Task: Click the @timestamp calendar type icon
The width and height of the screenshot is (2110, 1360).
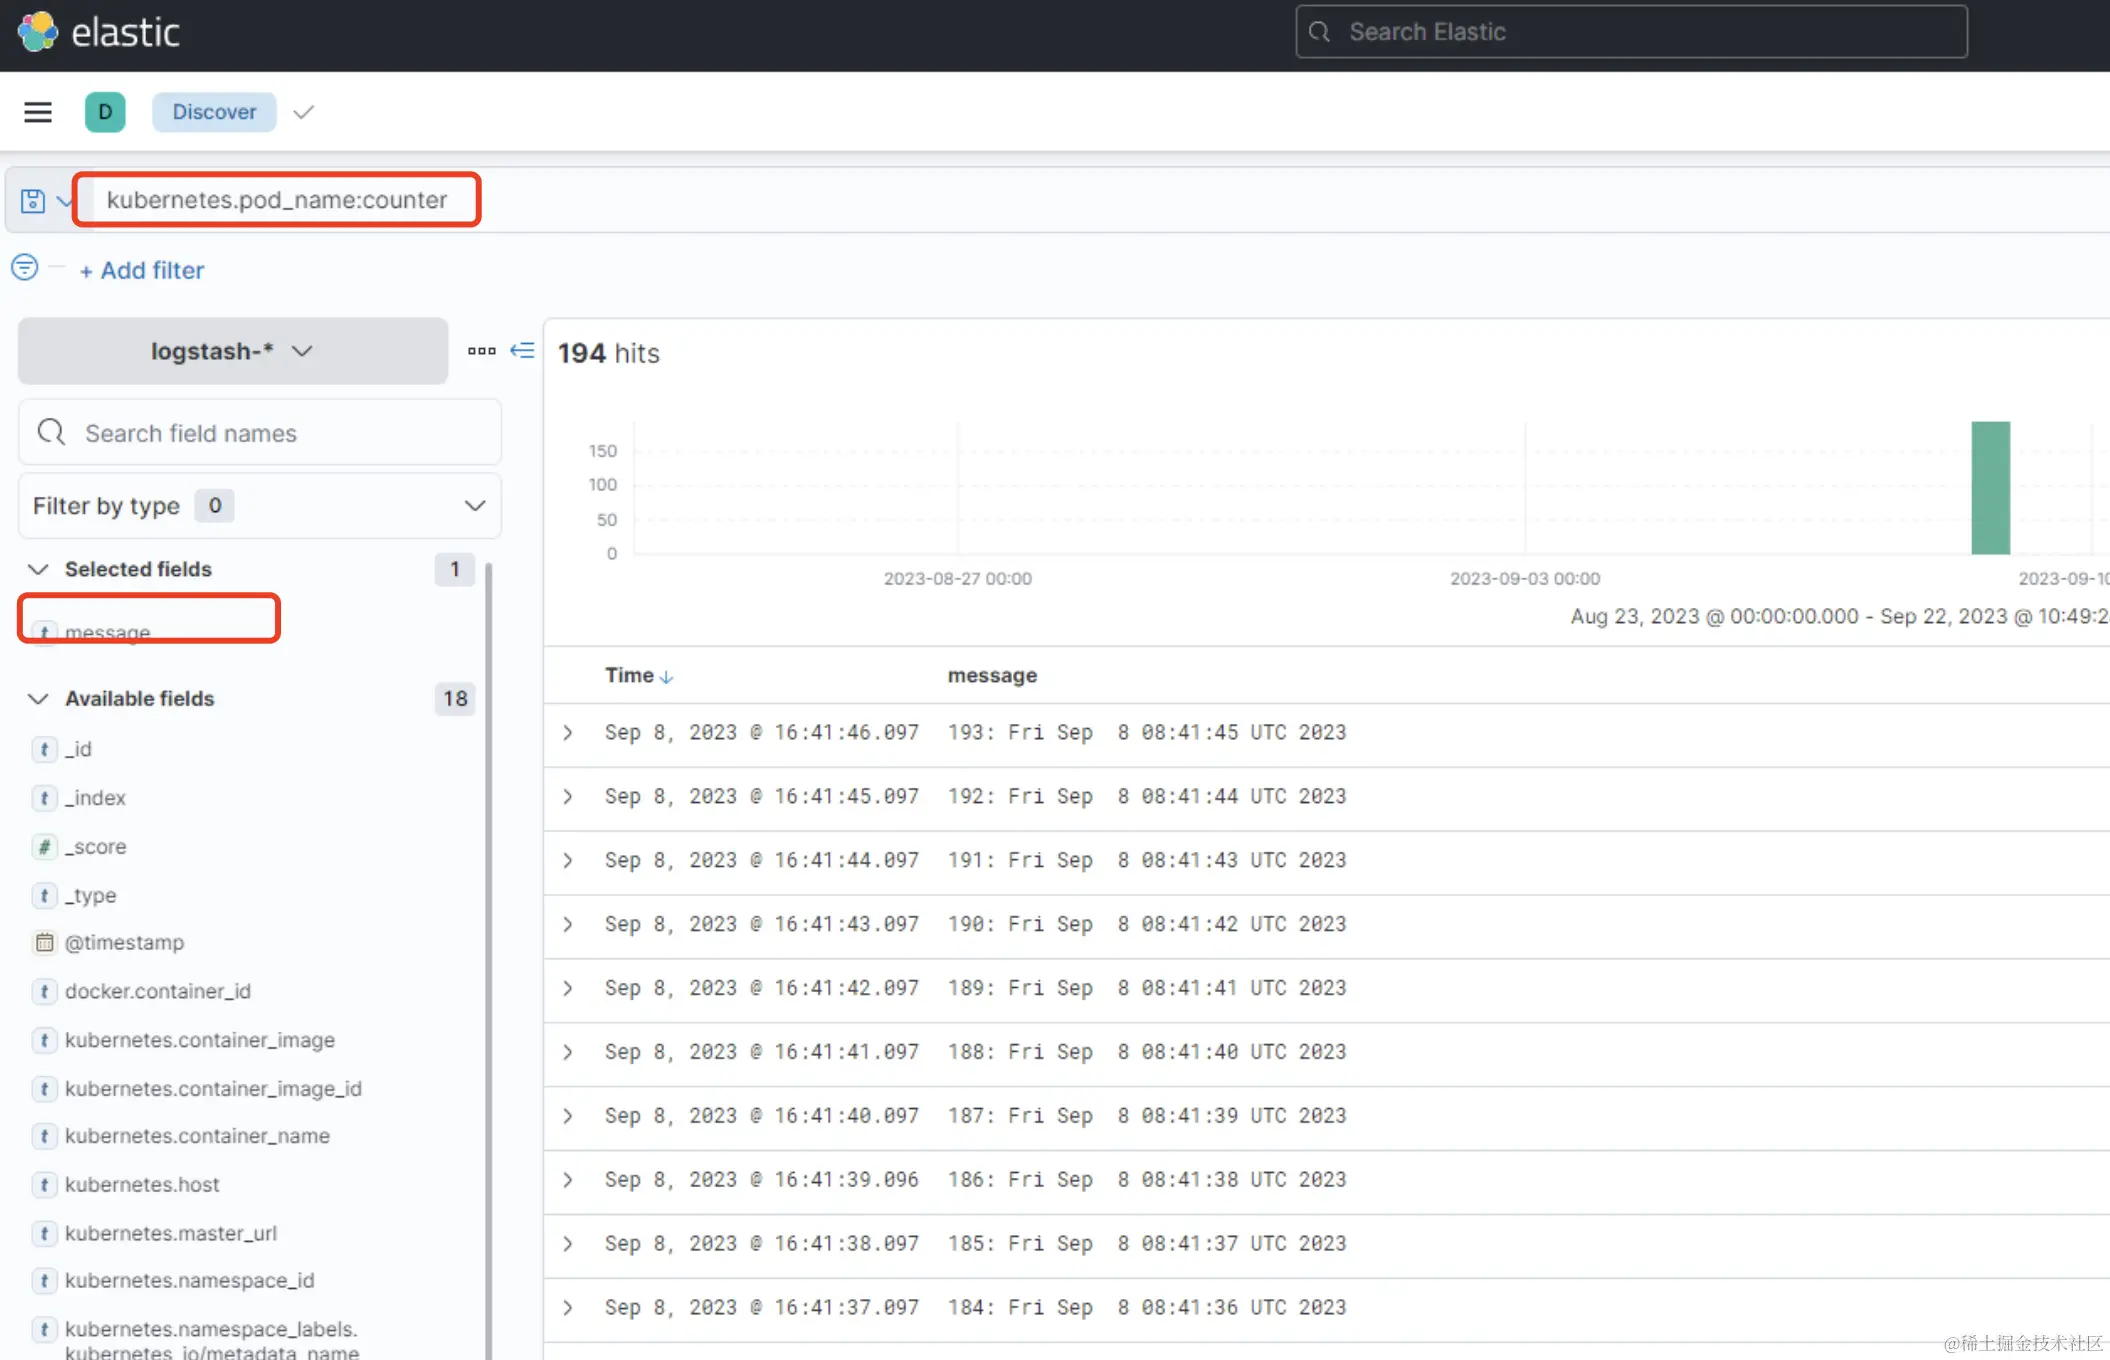Action: click(x=44, y=942)
